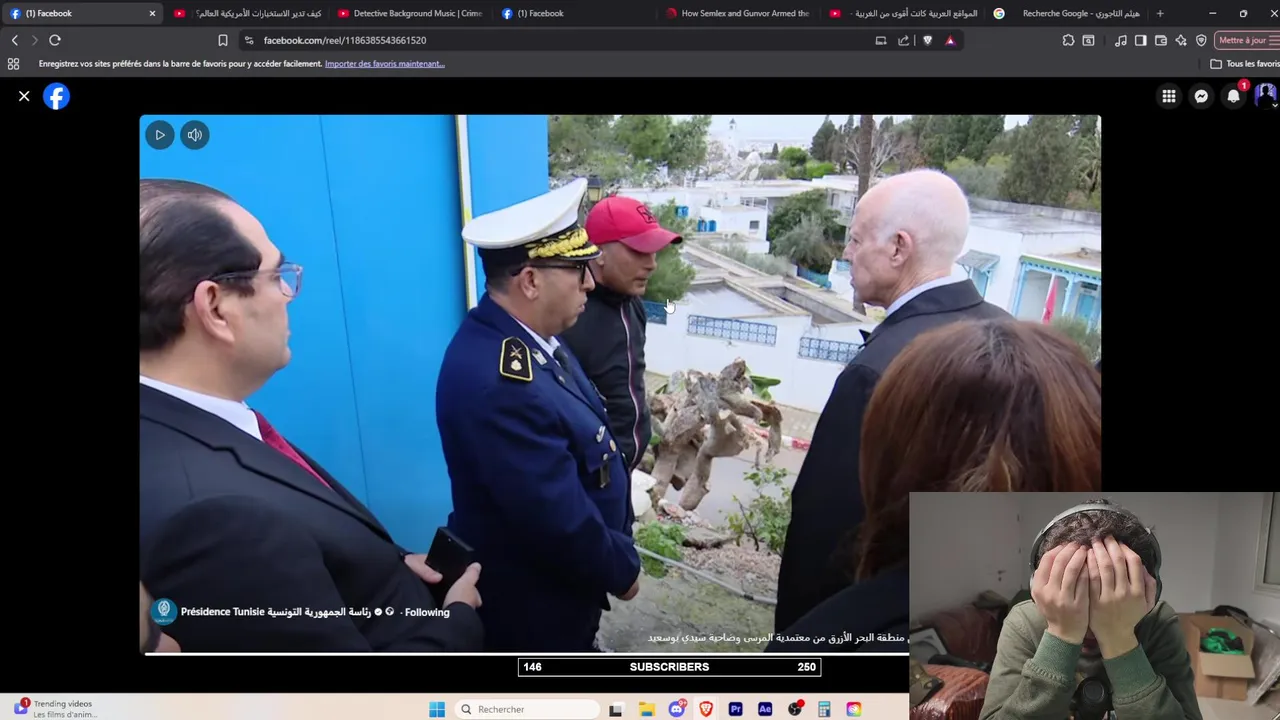Screen dimensions: 1280x720
Task: Play the Facebook reel video
Action: (159, 135)
